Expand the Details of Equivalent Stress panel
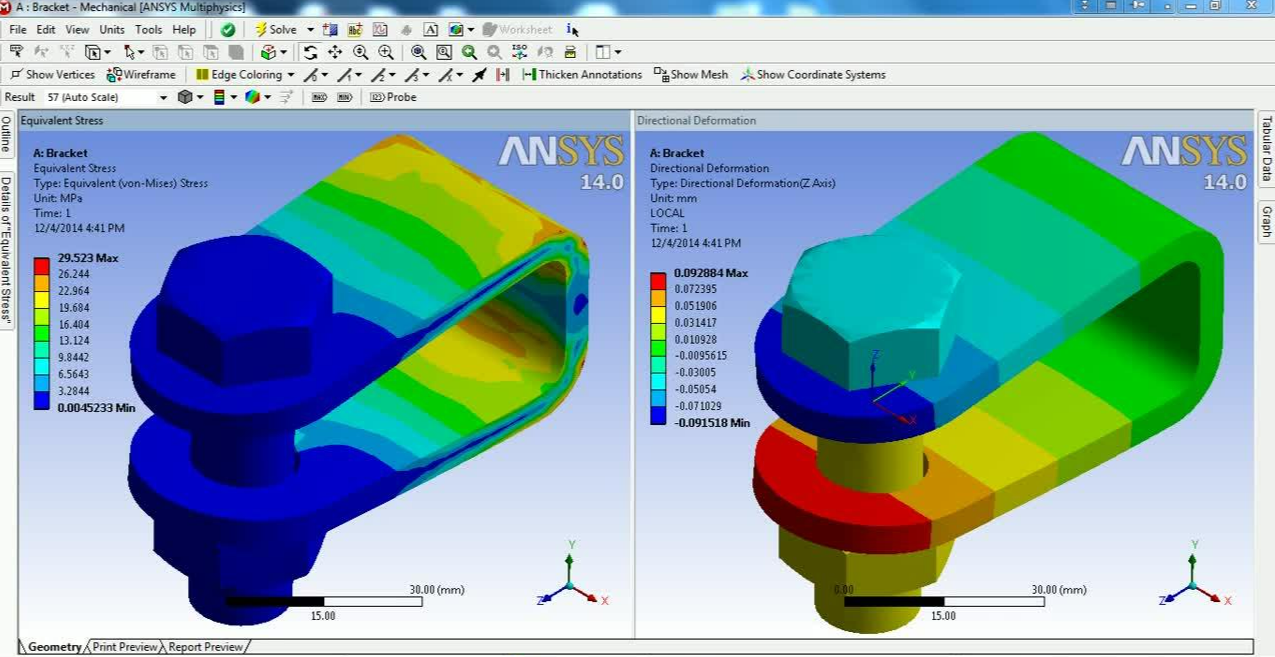1275x657 pixels. (x=6, y=250)
